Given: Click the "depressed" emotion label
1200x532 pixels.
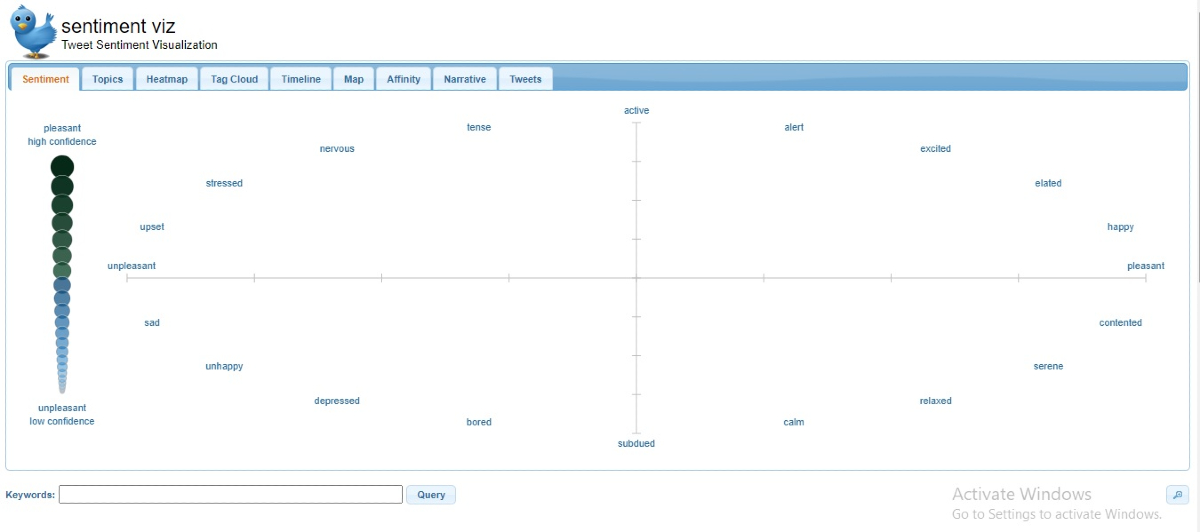Looking at the screenshot, I should 337,401.
